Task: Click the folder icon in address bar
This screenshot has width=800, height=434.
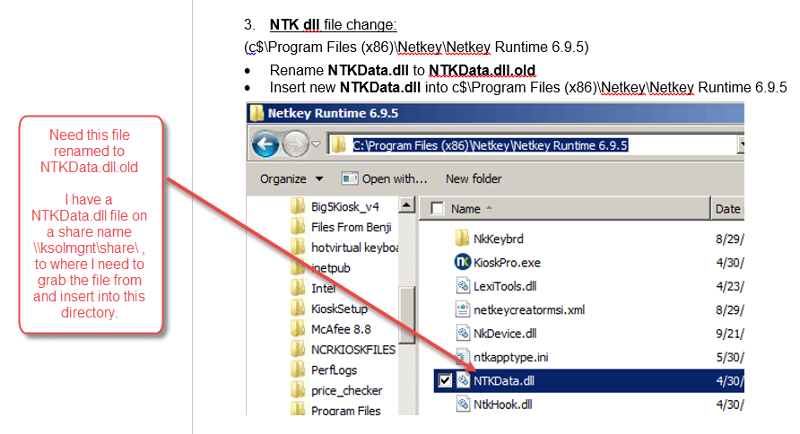Action: (x=338, y=145)
